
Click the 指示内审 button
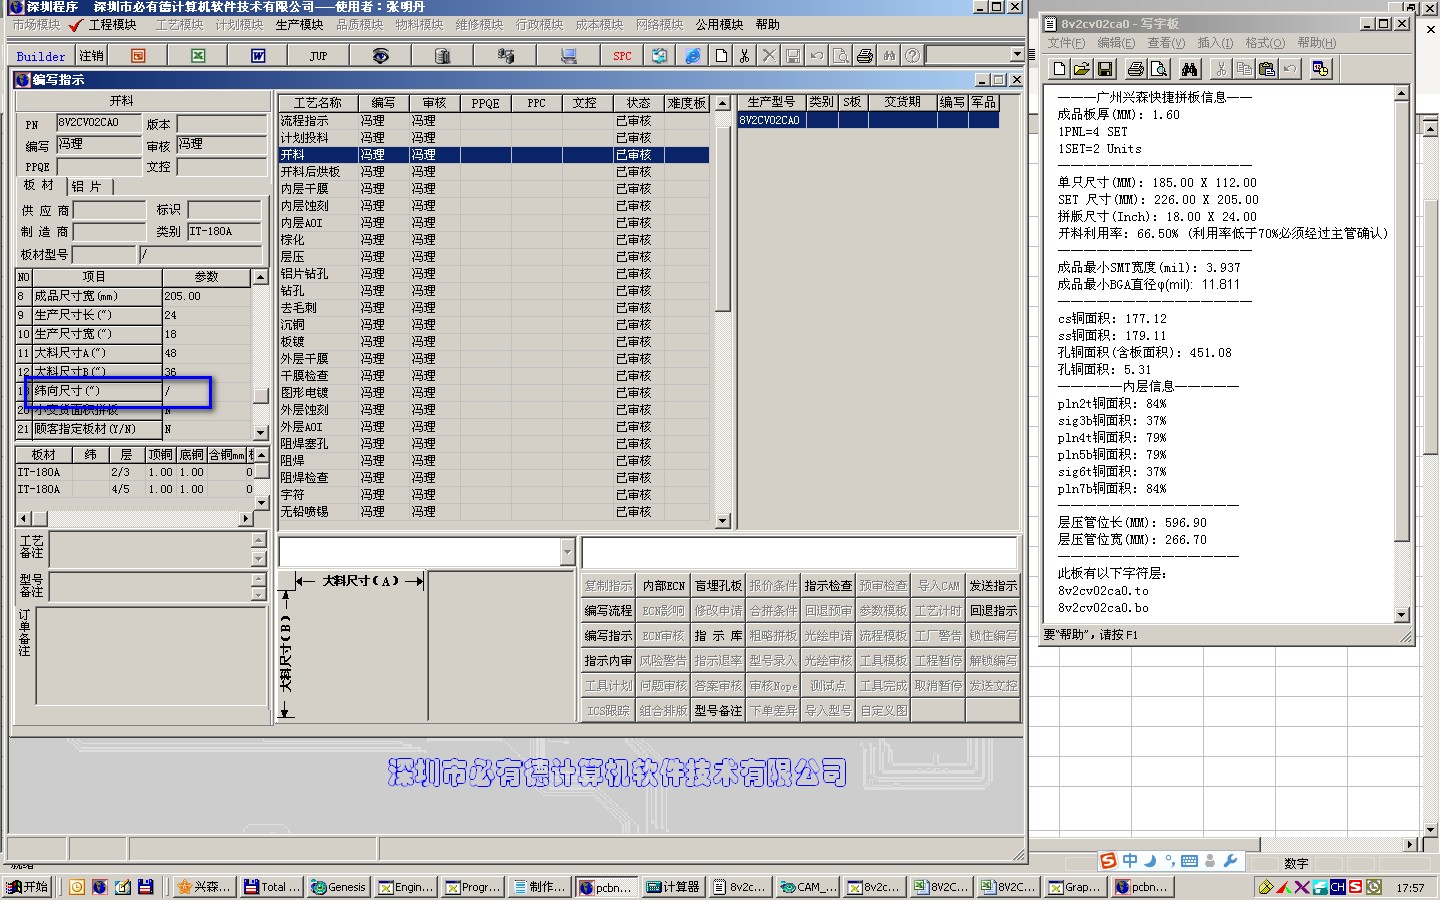608,660
